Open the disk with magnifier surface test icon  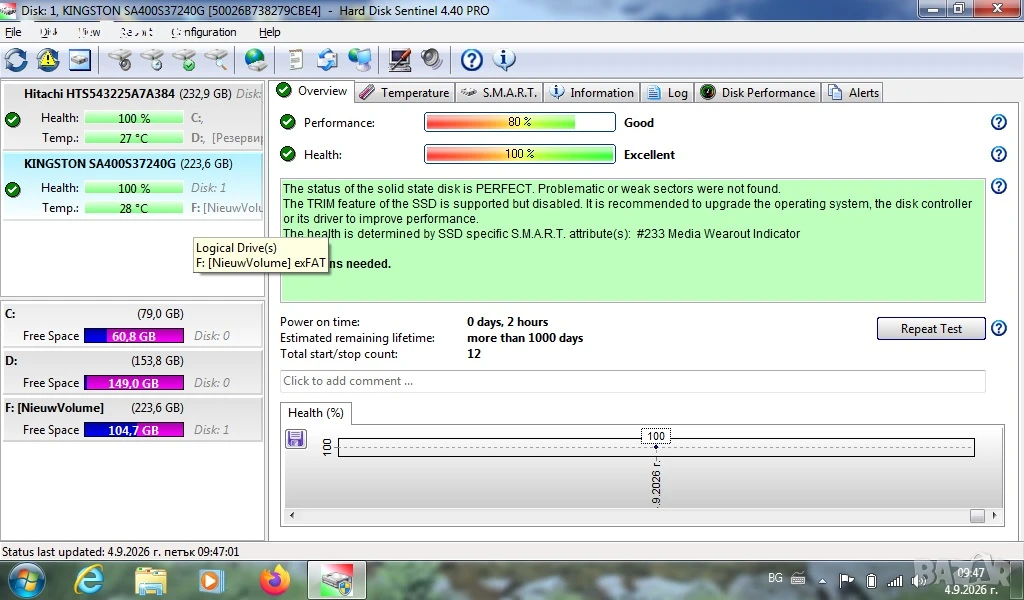pyautogui.click(x=216, y=60)
